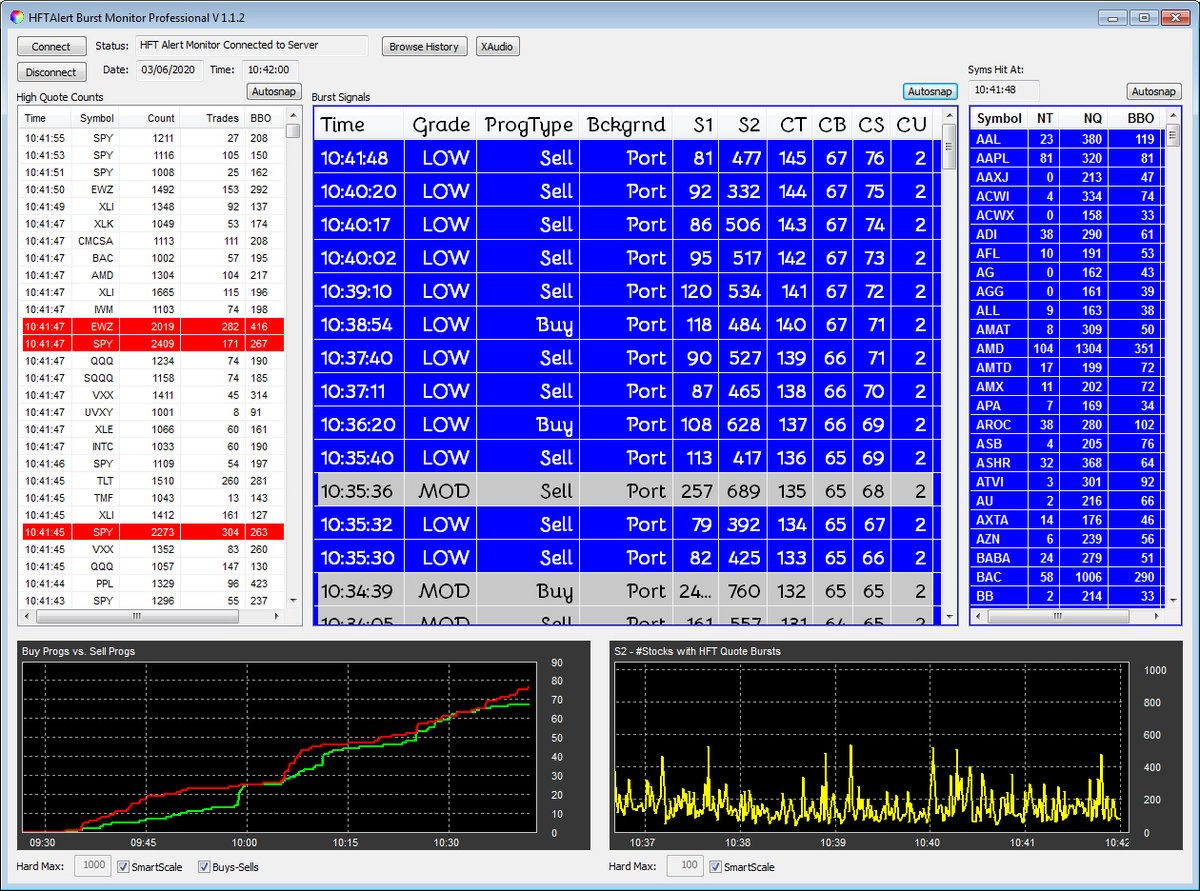1200x891 pixels.
Task: Click the XAudio button
Action: tap(498, 46)
